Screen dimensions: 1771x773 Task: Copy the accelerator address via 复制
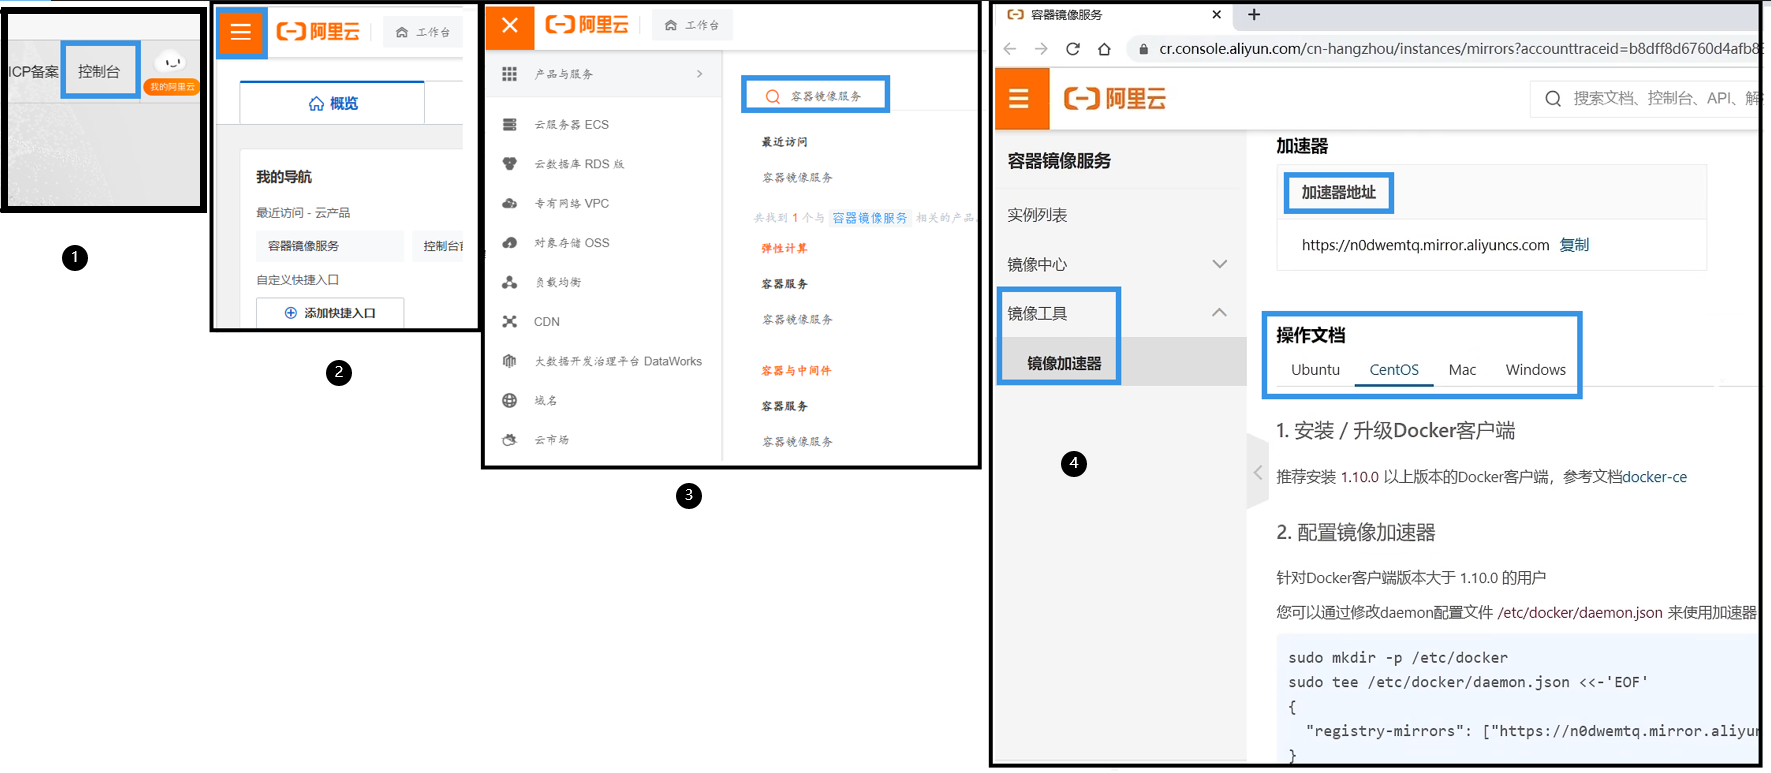(1574, 245)
